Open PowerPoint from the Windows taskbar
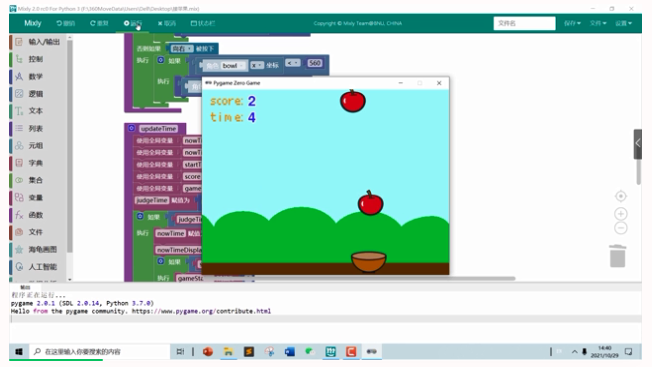The image size is (652, 367). pos(208,352)
